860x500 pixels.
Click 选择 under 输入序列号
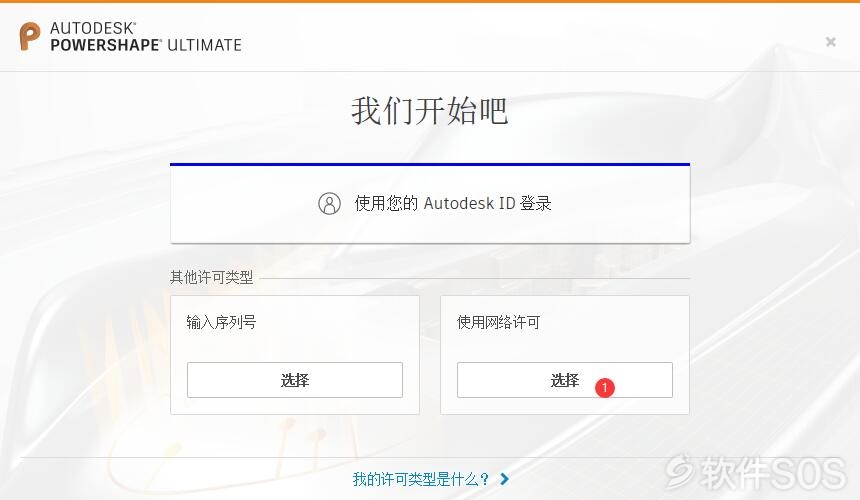(x=295, y=380)
